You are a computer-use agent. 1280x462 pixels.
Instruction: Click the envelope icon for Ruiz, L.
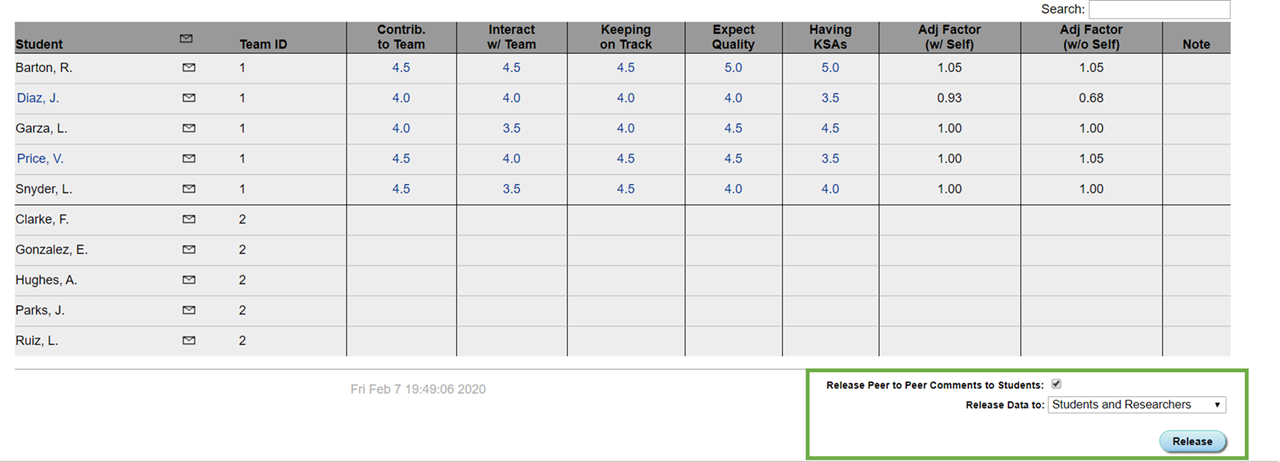189,340
